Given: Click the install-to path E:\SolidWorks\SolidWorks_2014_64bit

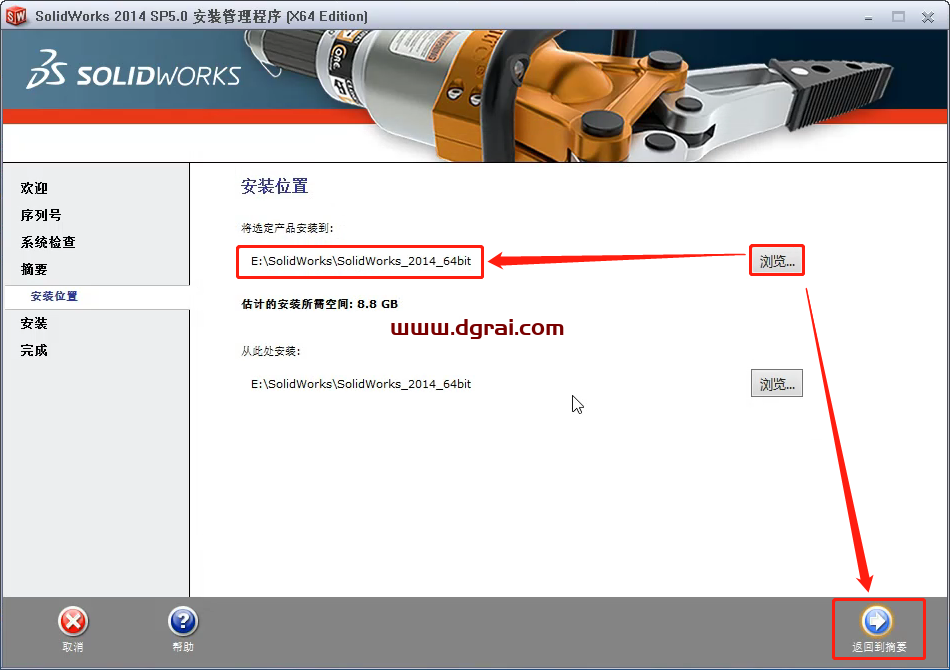Looking at the screenshot, I should coord(360,261).
